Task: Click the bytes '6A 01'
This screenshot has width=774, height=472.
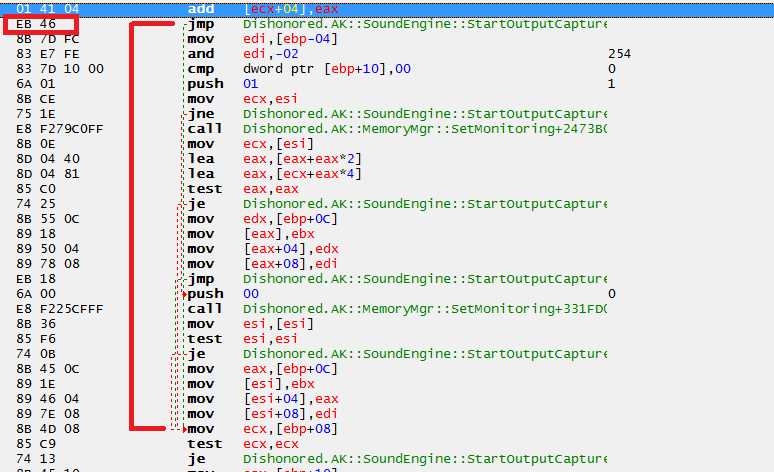Action: [x=36, y=84]
